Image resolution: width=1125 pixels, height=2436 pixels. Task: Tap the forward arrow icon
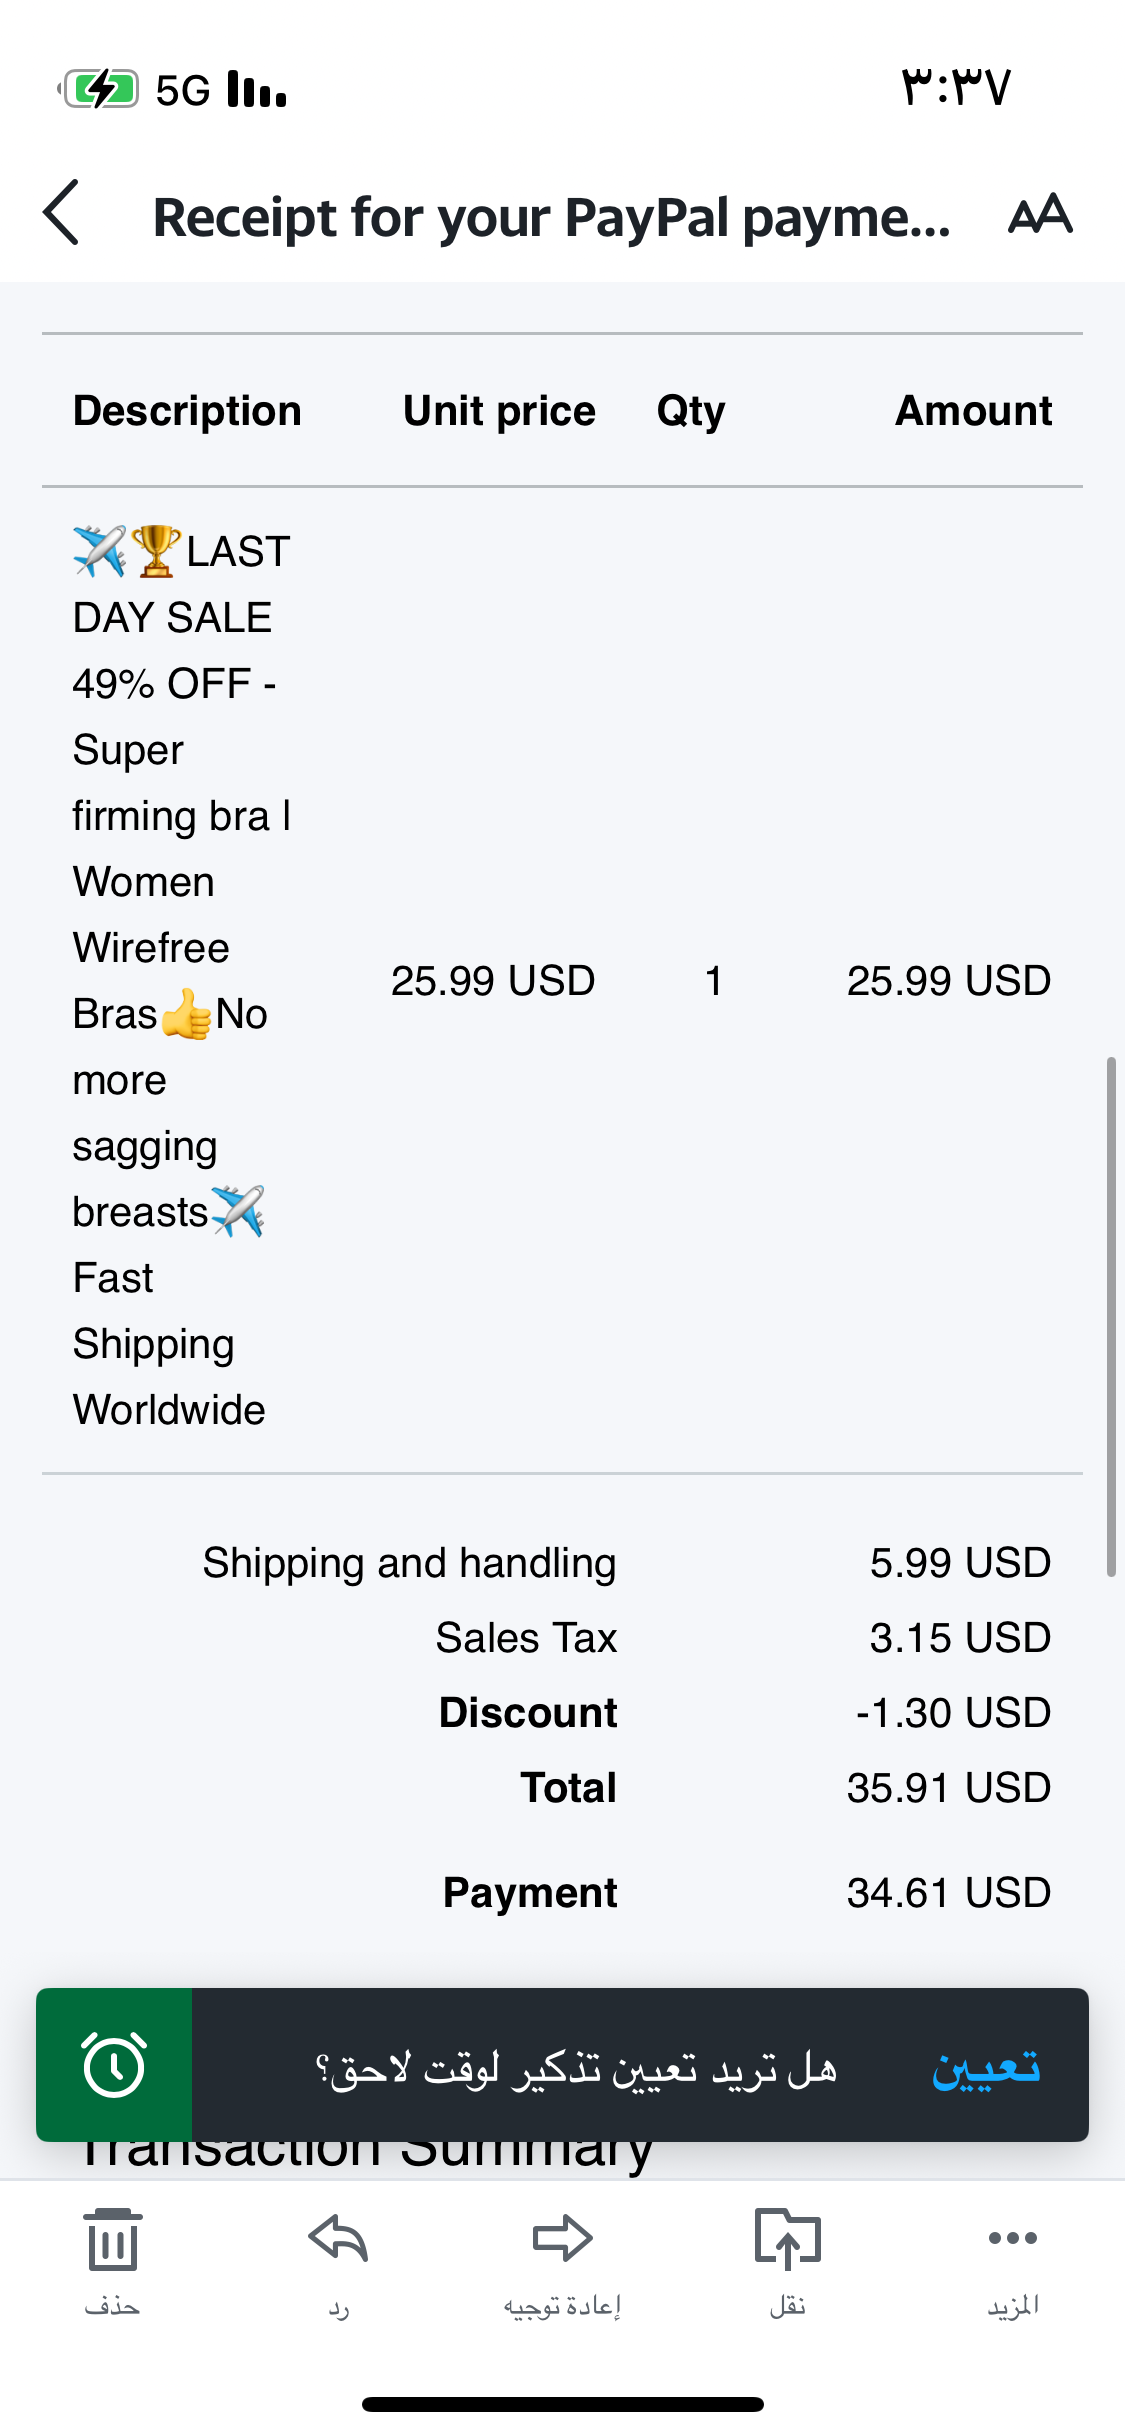pyautogui.click(x=562, y=2240)
